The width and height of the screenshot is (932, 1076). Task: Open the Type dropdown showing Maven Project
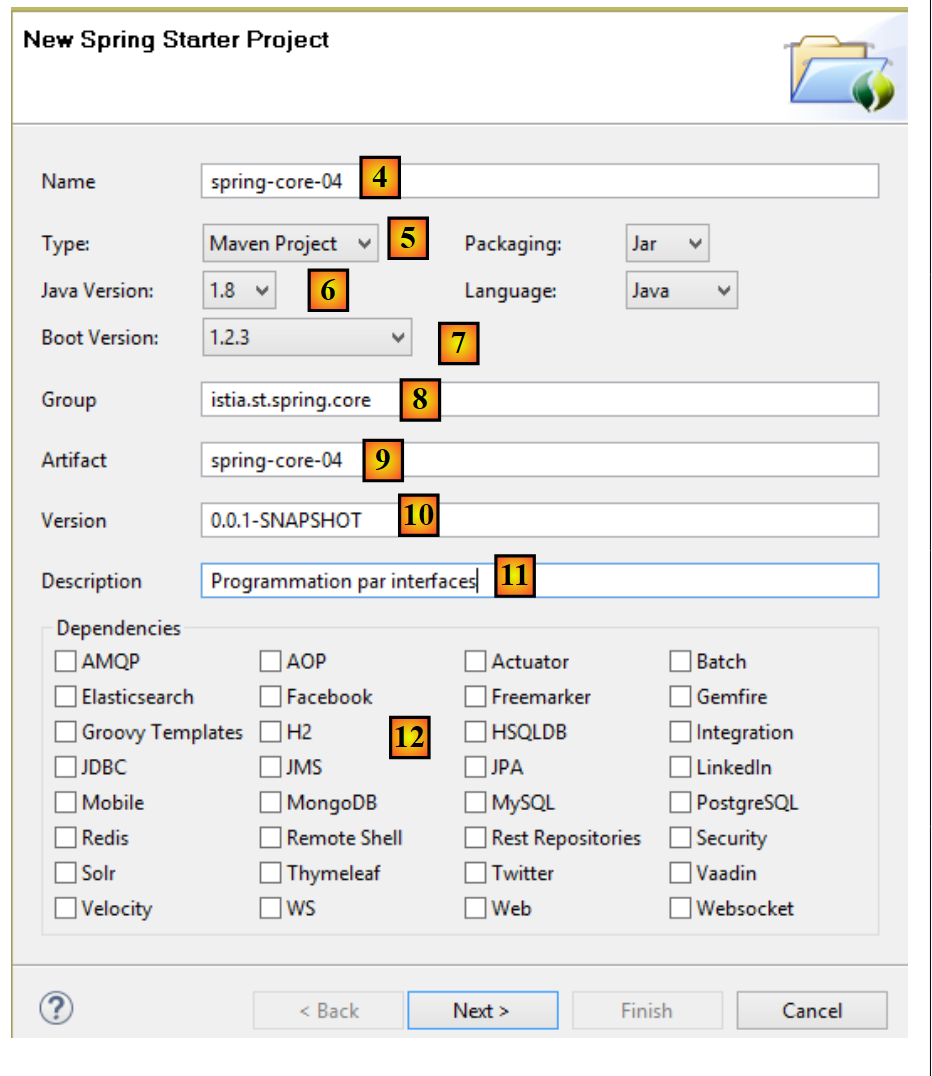coord(290,243)
